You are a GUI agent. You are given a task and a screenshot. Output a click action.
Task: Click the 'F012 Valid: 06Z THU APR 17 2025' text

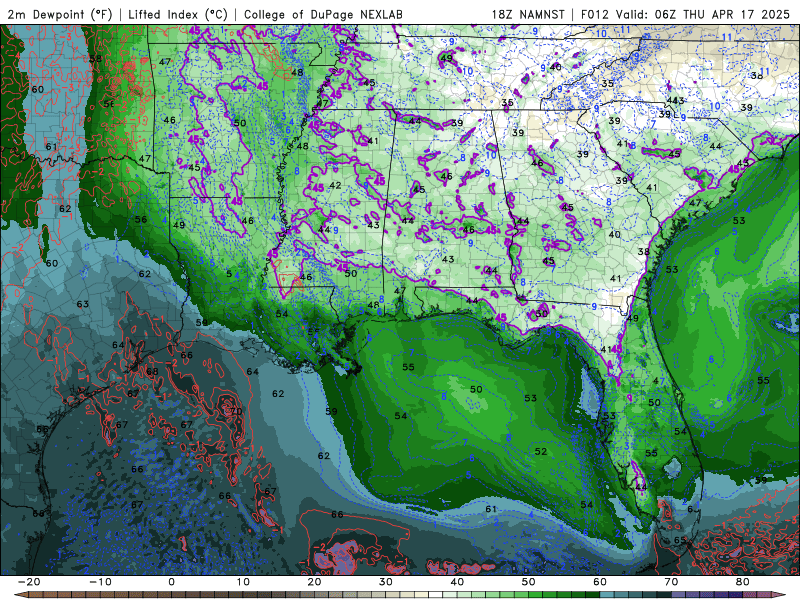[x=685, y=14]
